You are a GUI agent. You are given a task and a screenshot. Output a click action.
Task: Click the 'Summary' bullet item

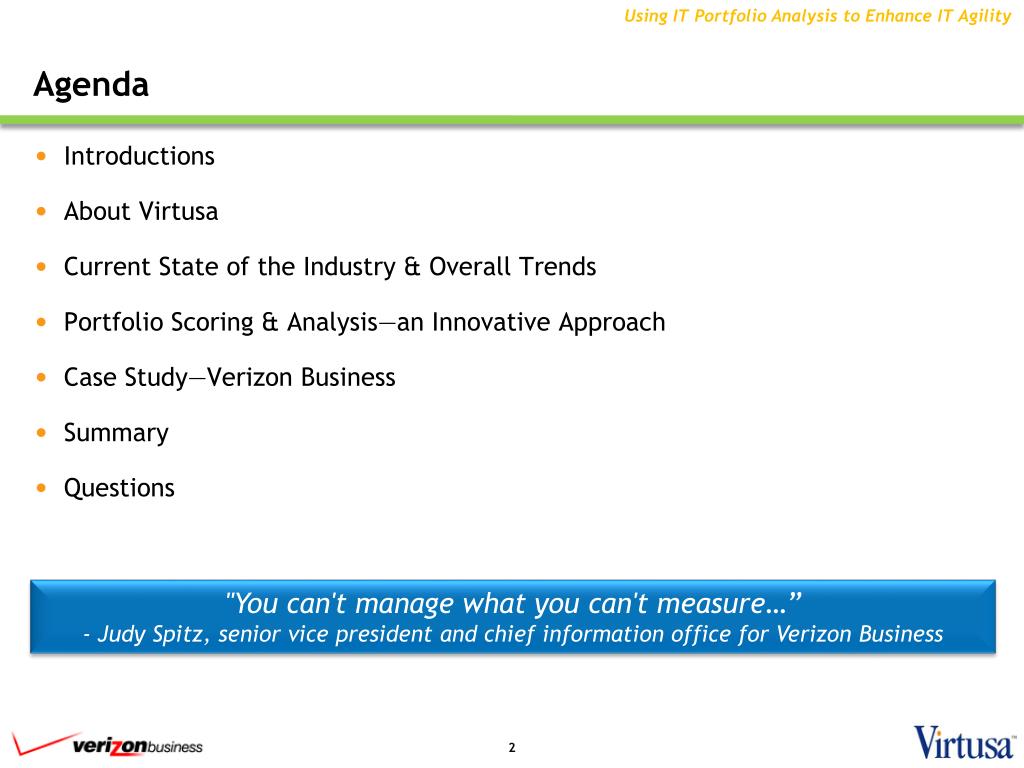click(x=116, y=433)
